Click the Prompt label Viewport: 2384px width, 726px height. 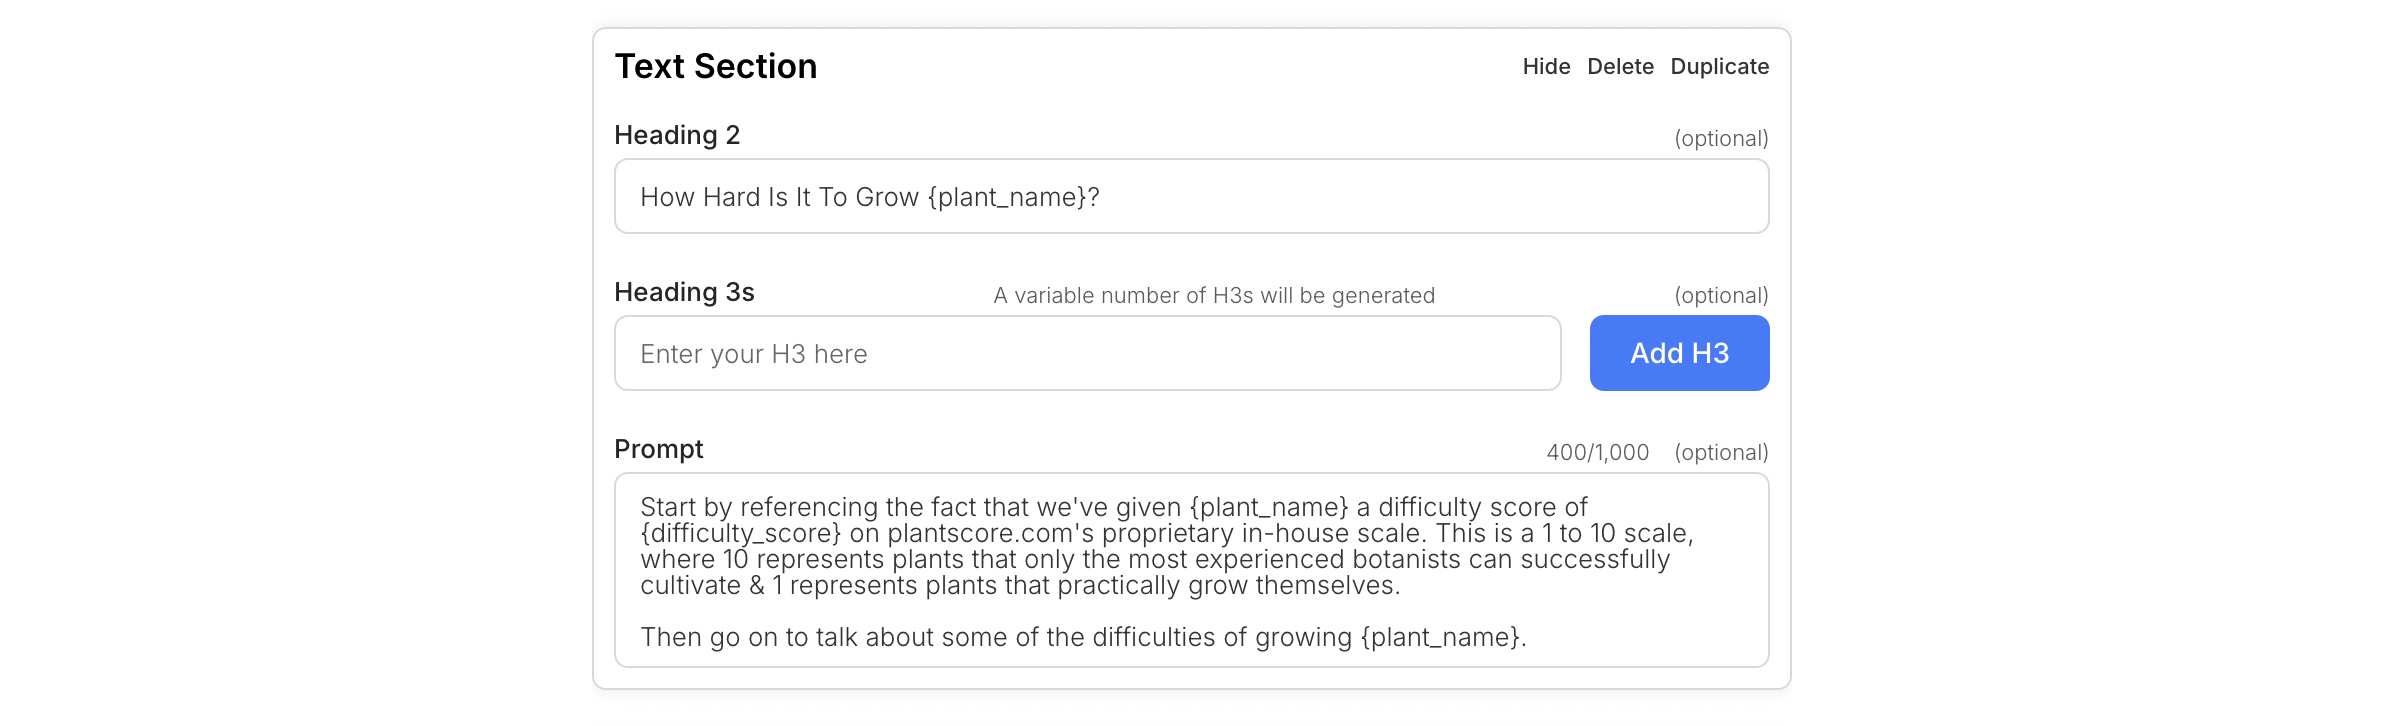click(658, 449)
